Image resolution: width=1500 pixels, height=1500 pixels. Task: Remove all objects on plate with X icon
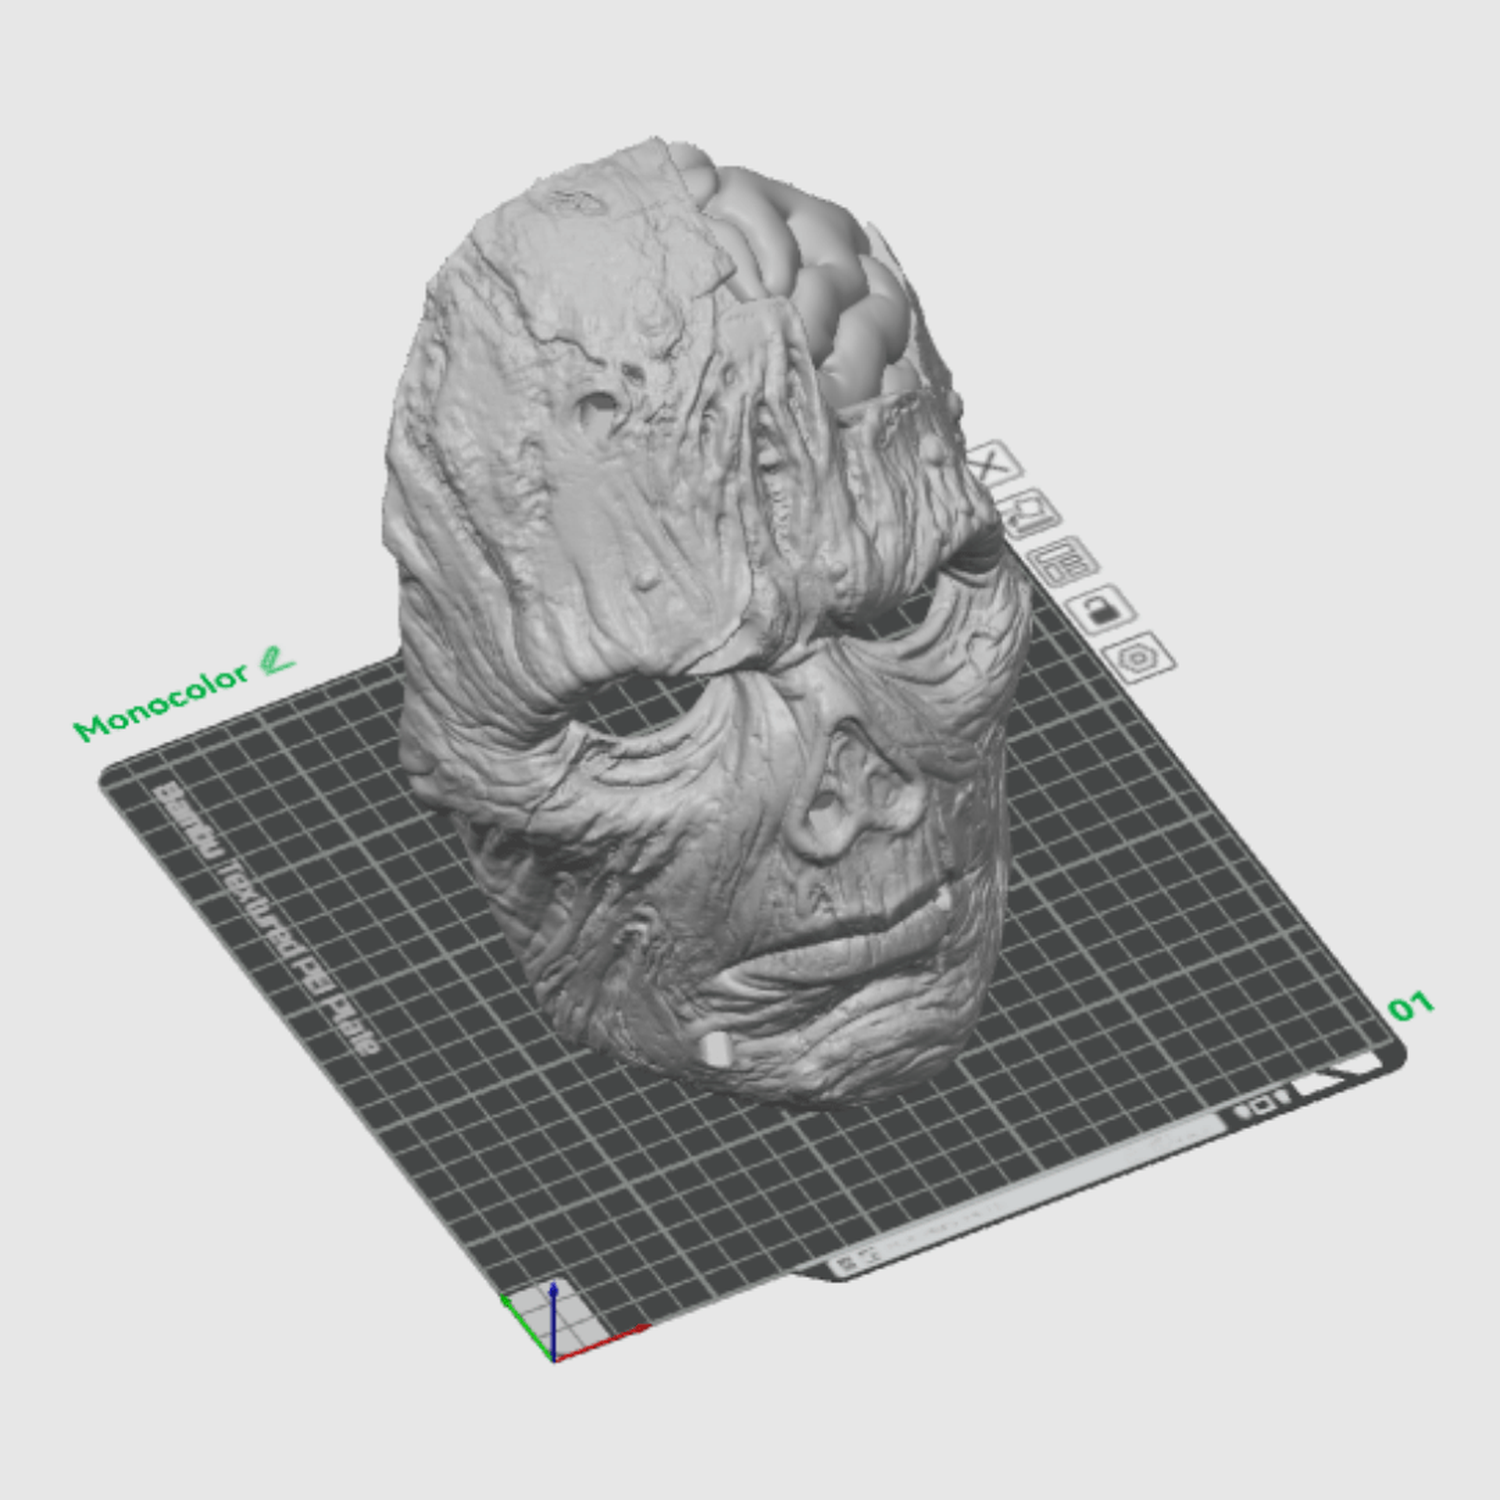993,464
